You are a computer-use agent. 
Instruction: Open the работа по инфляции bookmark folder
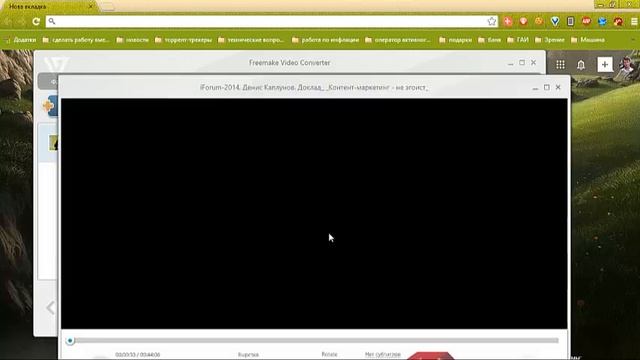coord(325,40)
